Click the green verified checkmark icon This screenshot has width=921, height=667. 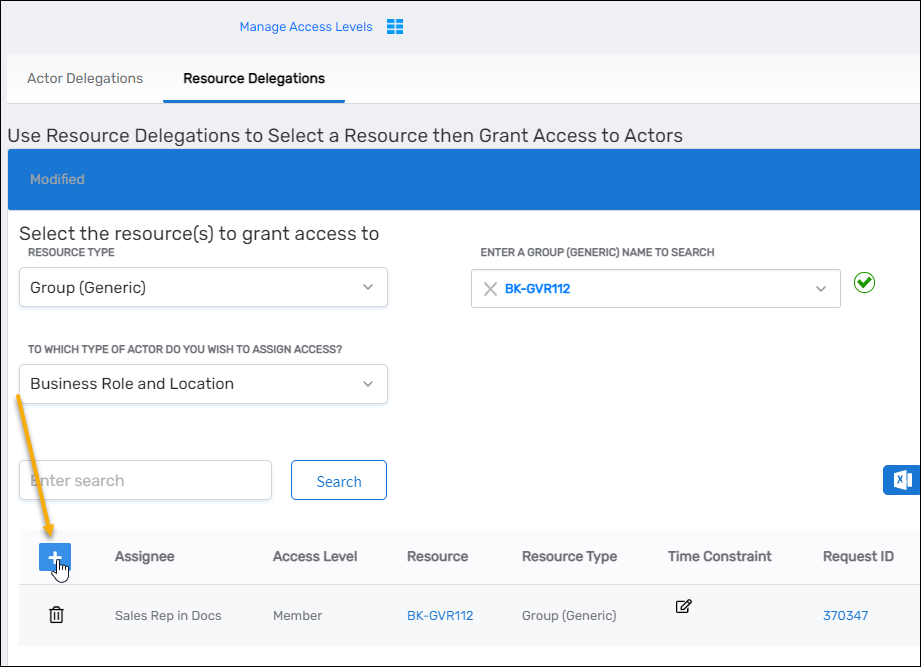[863, 283]
